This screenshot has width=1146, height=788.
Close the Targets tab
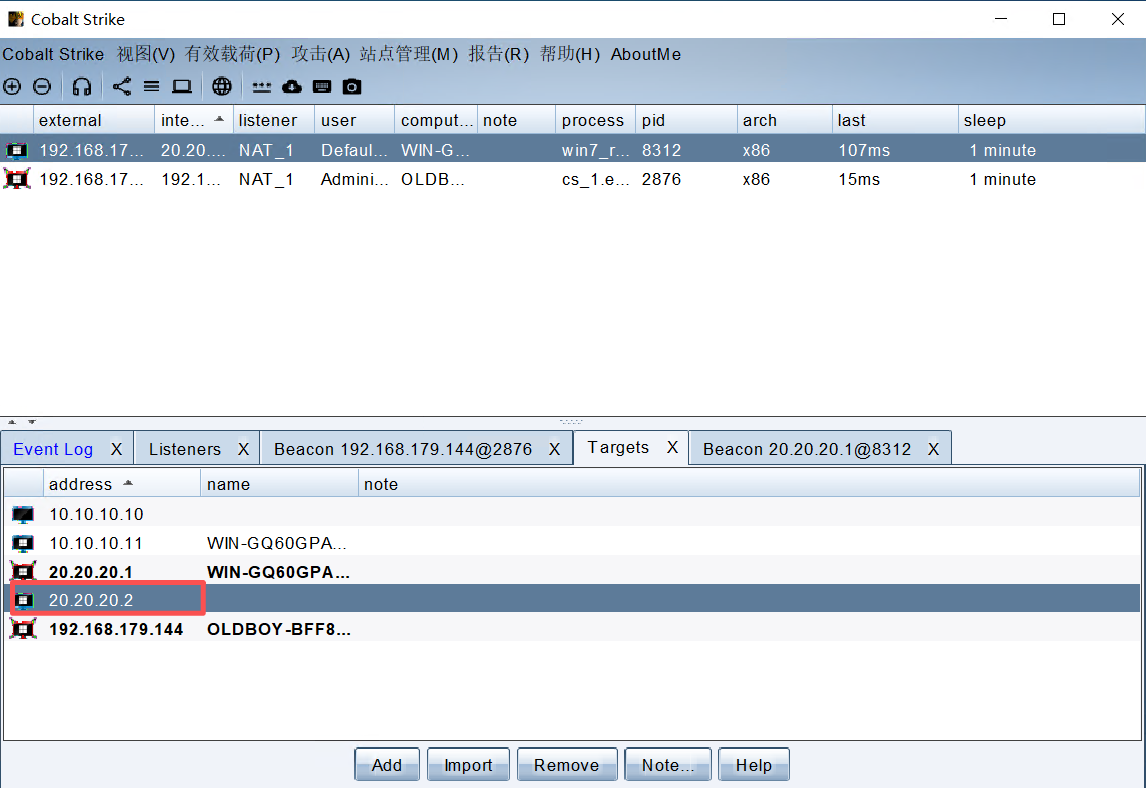(x=672, y=447)
